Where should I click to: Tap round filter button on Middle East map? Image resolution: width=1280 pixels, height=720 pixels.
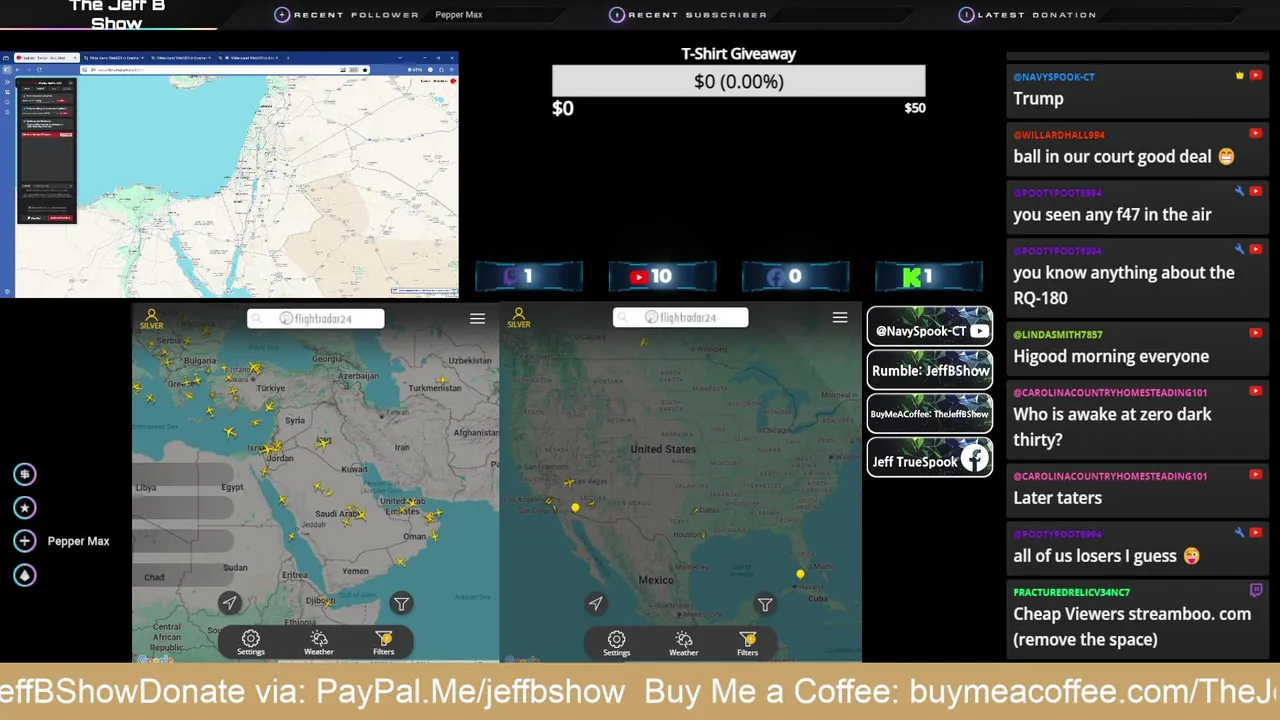point(401,603)
